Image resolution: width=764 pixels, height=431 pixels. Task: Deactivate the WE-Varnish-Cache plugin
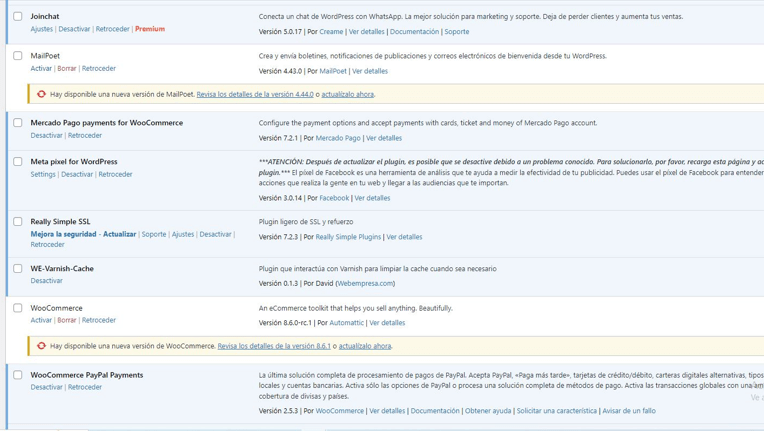pos(46,281)
